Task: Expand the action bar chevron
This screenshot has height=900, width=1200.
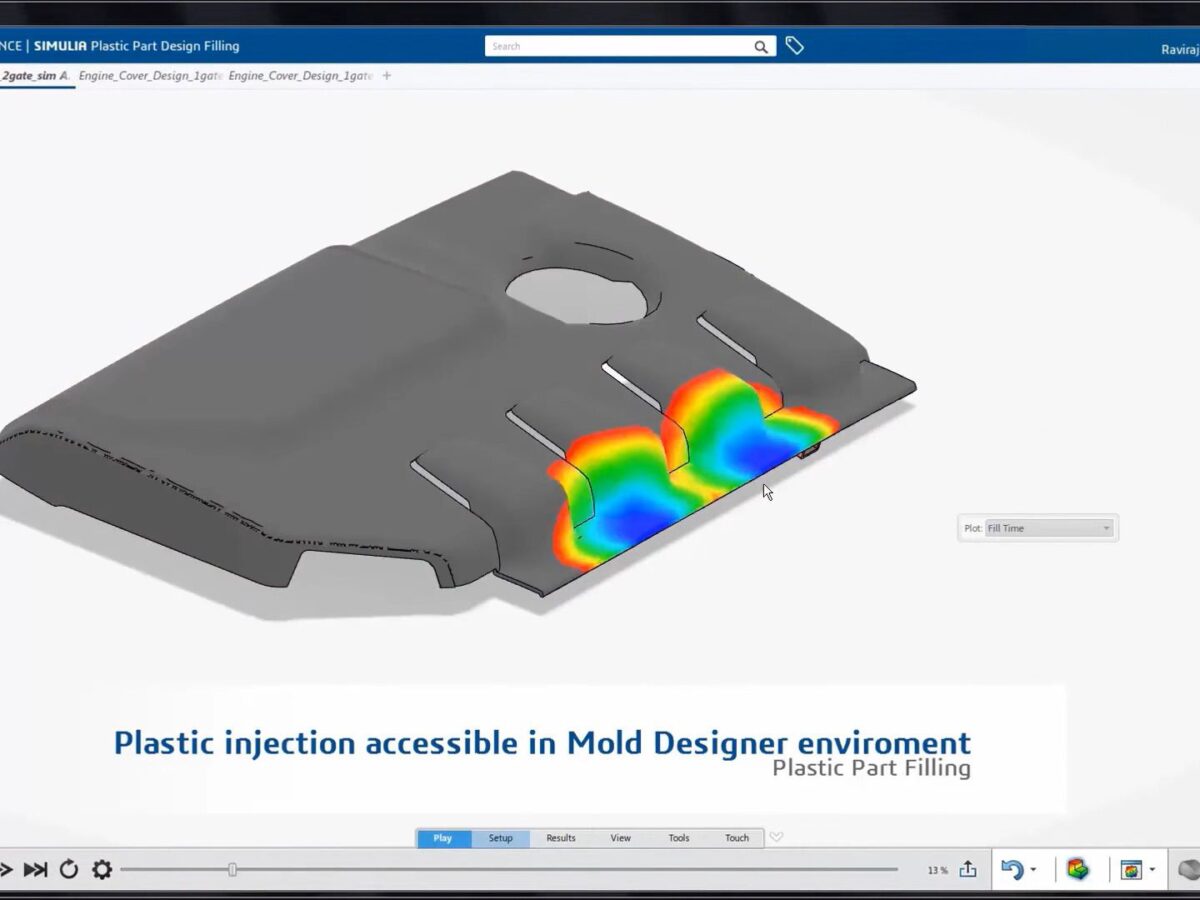Action: [x=776, y=838]
